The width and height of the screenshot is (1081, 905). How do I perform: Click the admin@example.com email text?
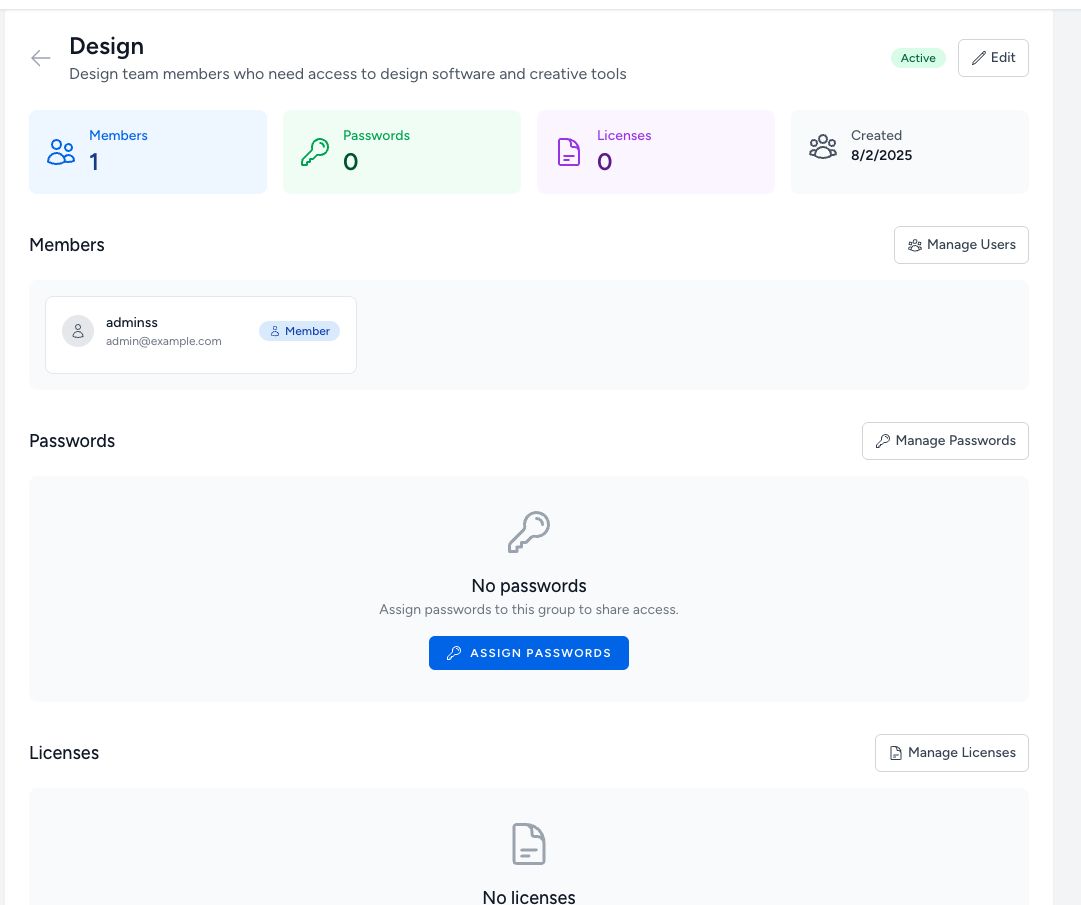[x=164, y=341]
